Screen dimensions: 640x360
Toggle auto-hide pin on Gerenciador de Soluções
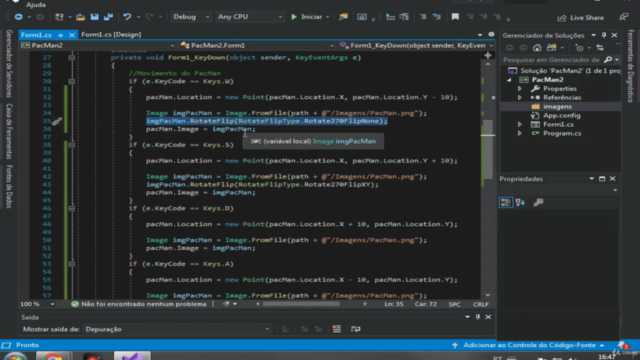tap(604, 36)
